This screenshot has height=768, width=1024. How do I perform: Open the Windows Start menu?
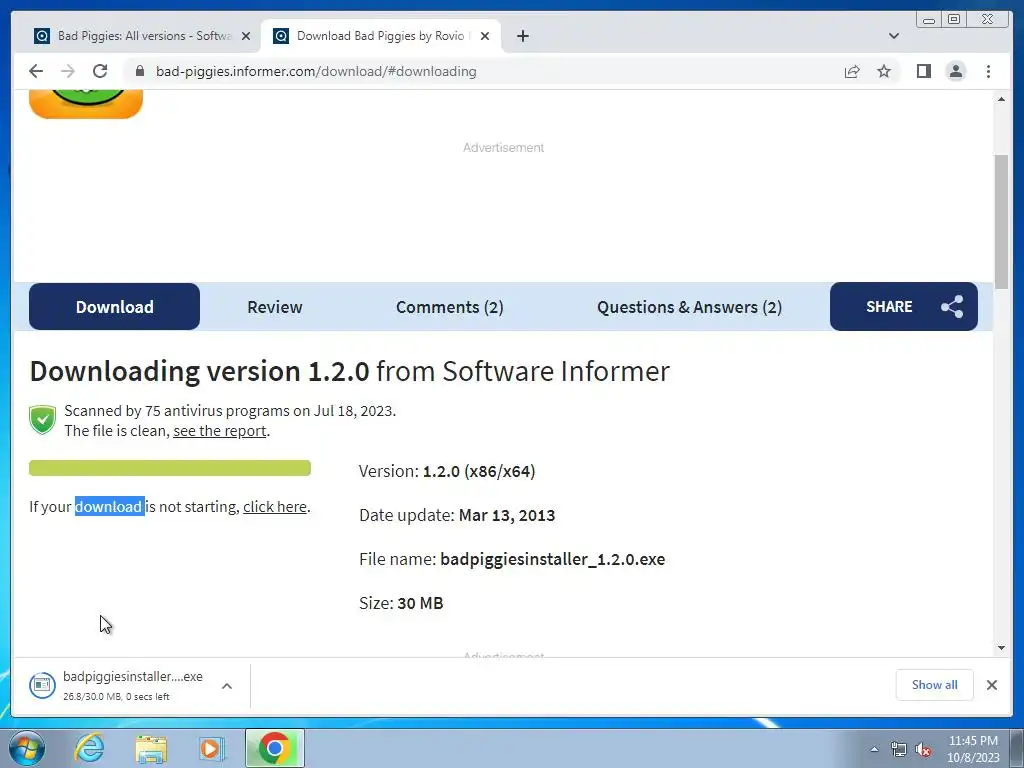pyautogui.click(x=27, y=748)
